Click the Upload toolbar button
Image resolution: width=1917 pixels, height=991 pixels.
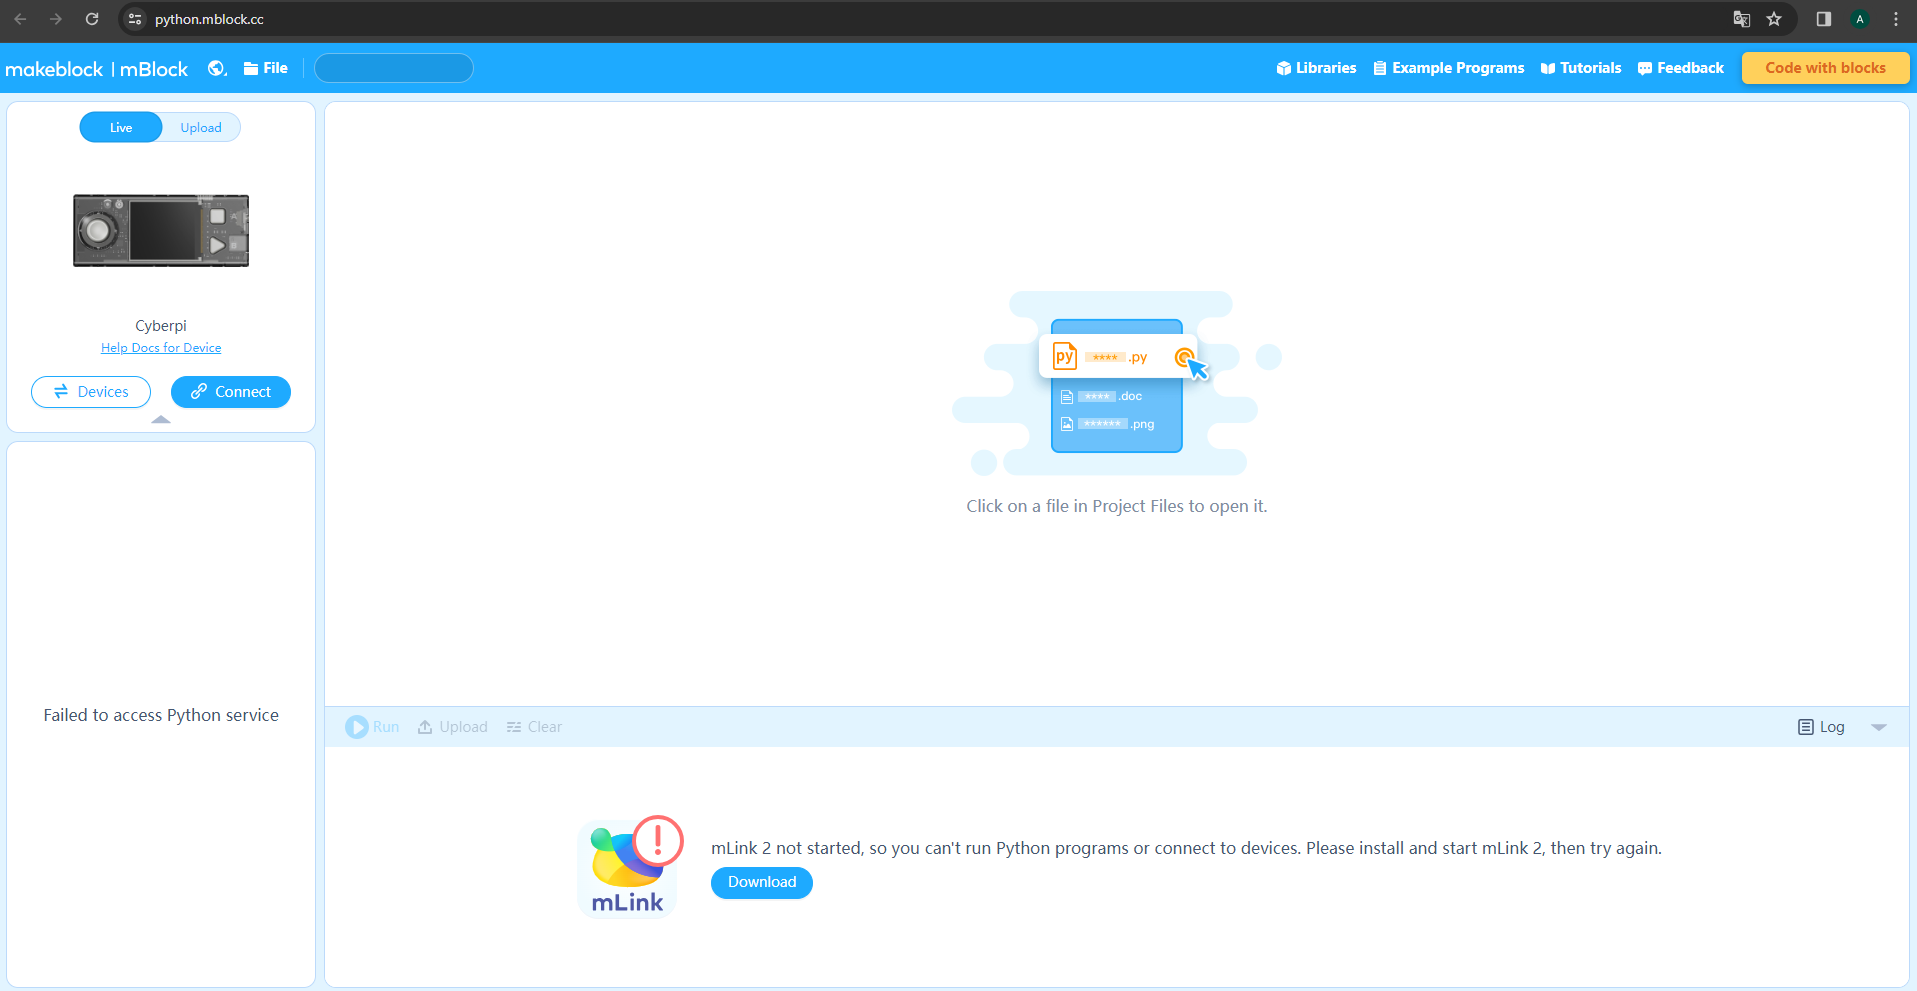pyautogui.click(x=452, y=727)
